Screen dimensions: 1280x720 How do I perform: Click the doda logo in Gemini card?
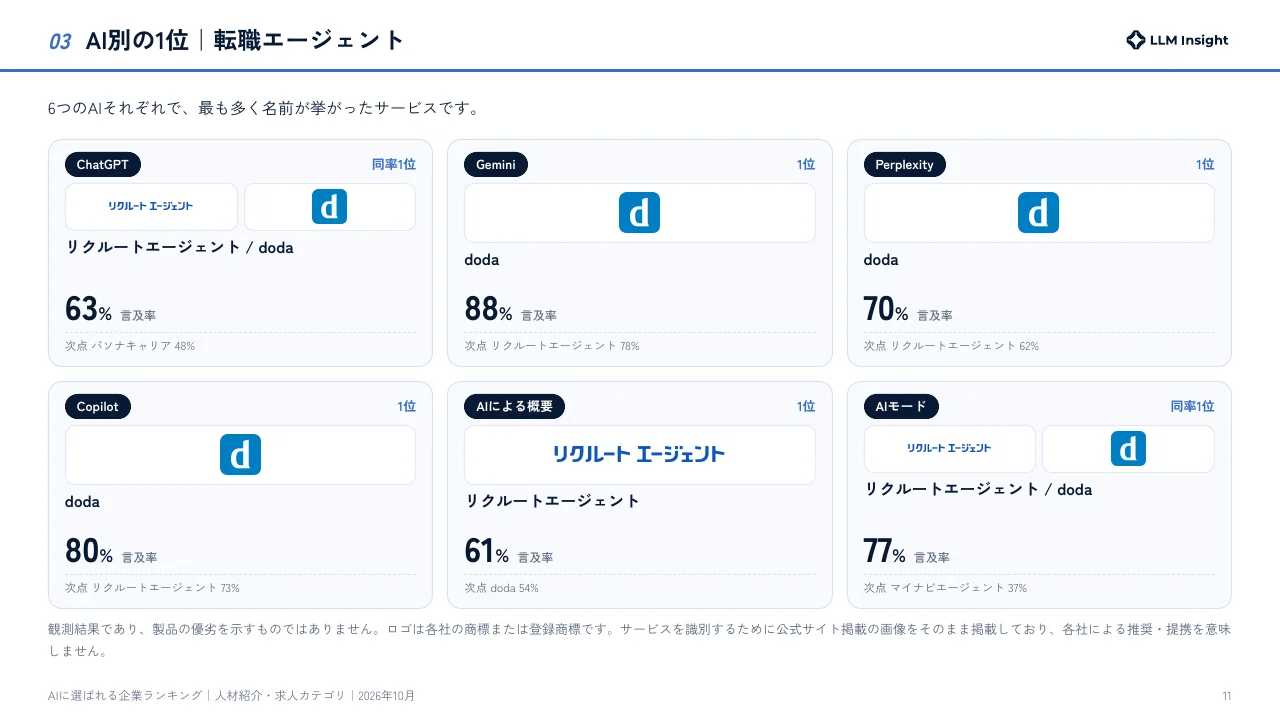pyautogui.click(x=639, y=212)
